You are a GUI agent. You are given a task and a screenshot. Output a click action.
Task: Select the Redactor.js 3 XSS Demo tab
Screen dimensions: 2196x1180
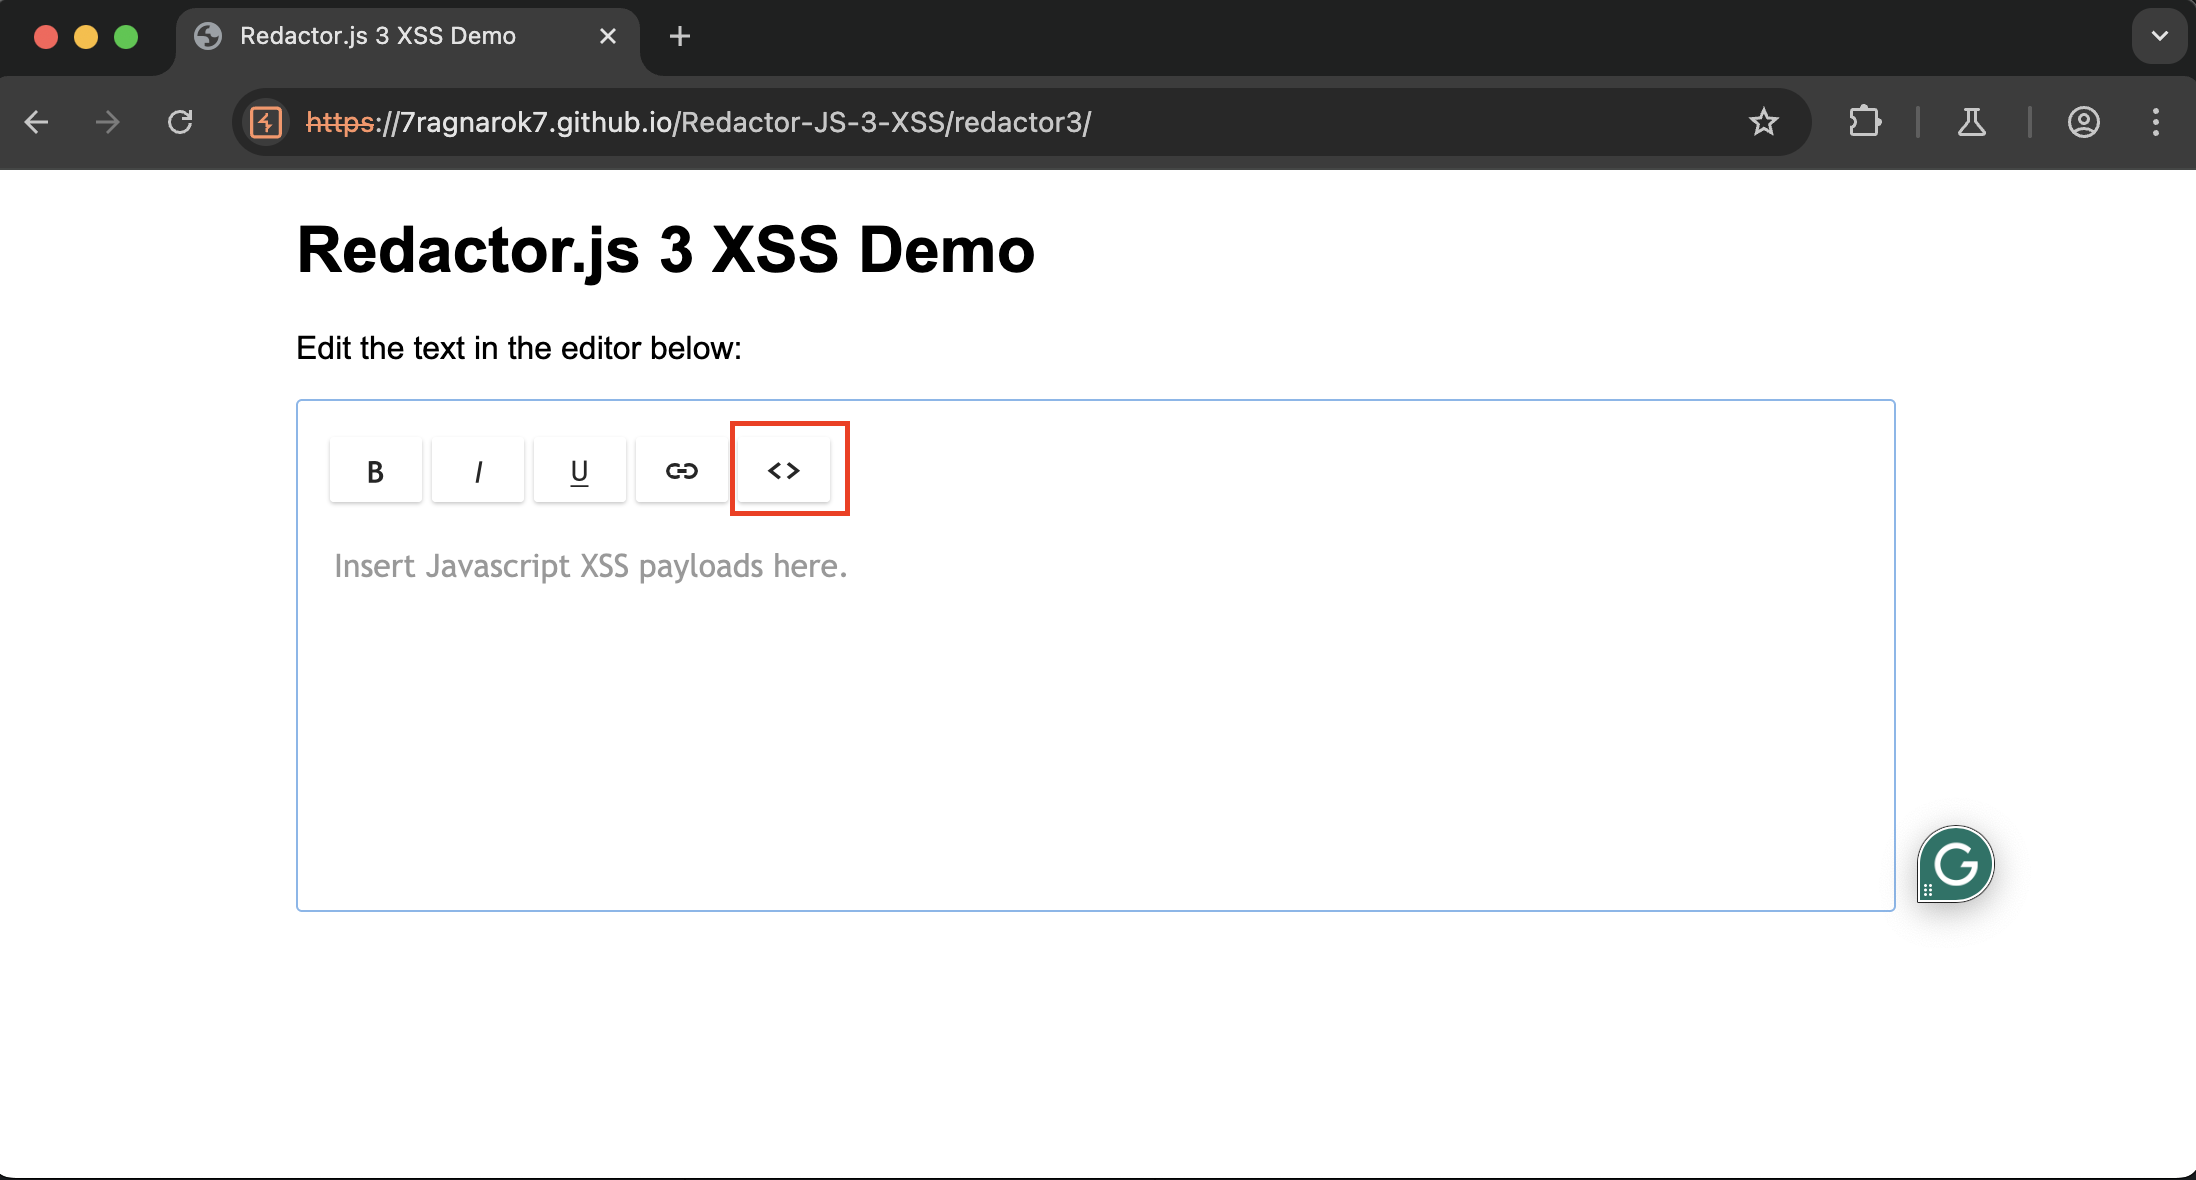(407, 37)
